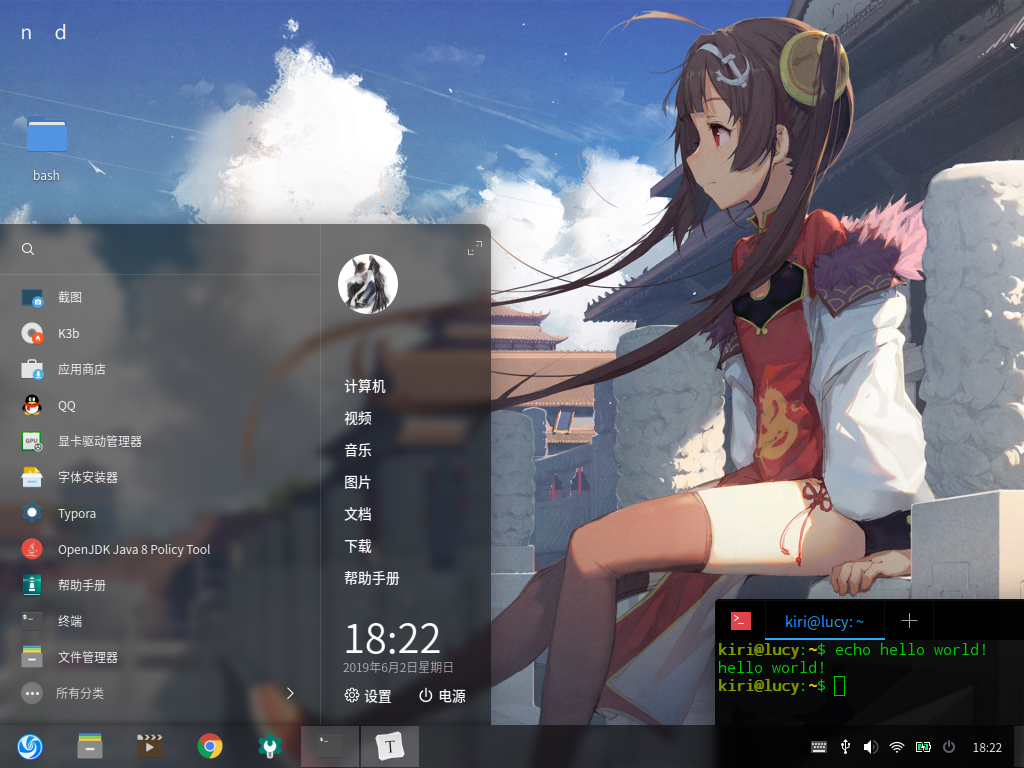Open 计算机 from the launcher shortcuts
Image resolution: width=1024 pixels, height=768 pixels.
click(365, 386)
